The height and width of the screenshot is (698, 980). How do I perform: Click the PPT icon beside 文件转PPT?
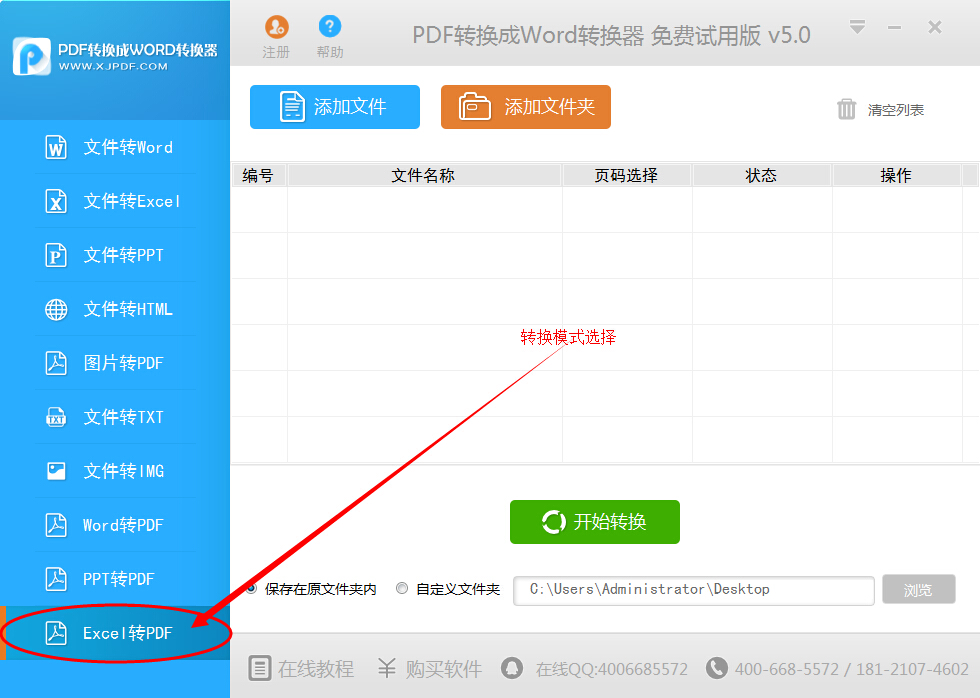click(x=56, y=256)
